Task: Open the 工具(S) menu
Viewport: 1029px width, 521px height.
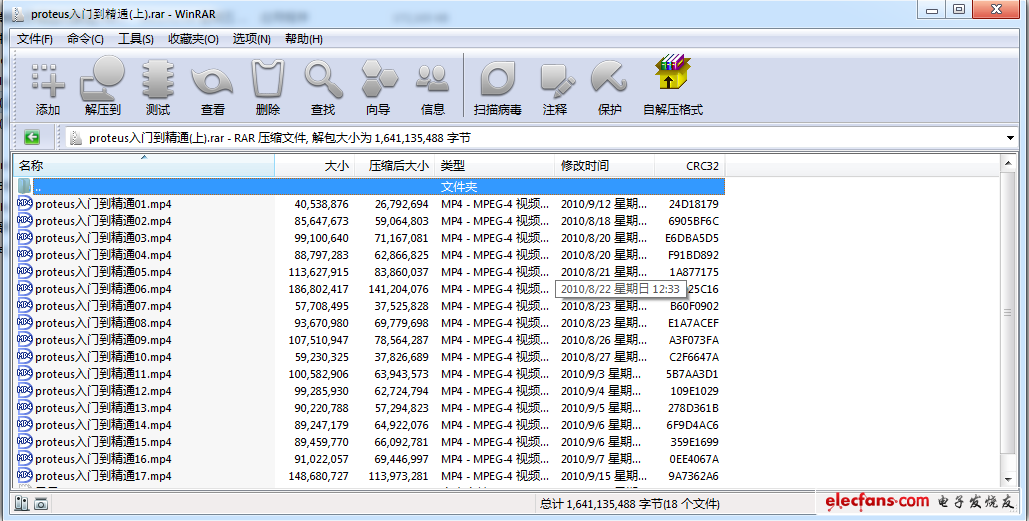Action: 136,39
